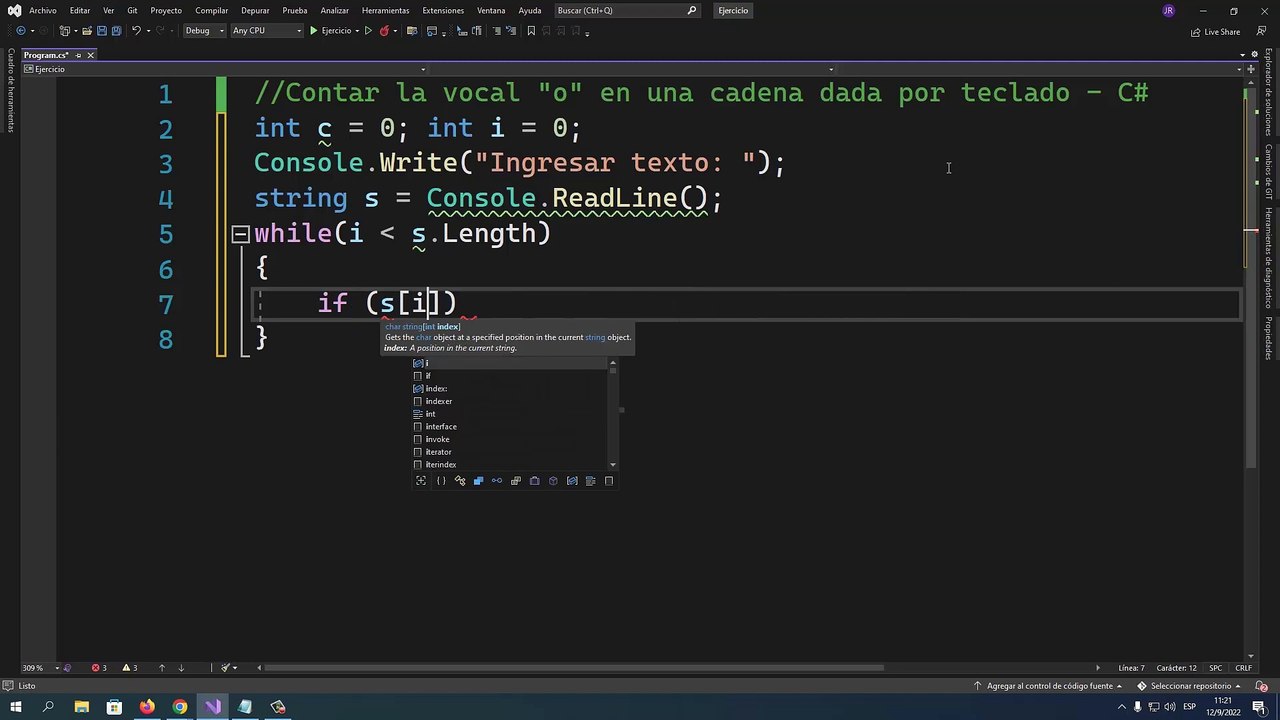Select 'interface' suggestion in IntelliSense list
Screen dimensions: 1280x720
click(511, 427)
